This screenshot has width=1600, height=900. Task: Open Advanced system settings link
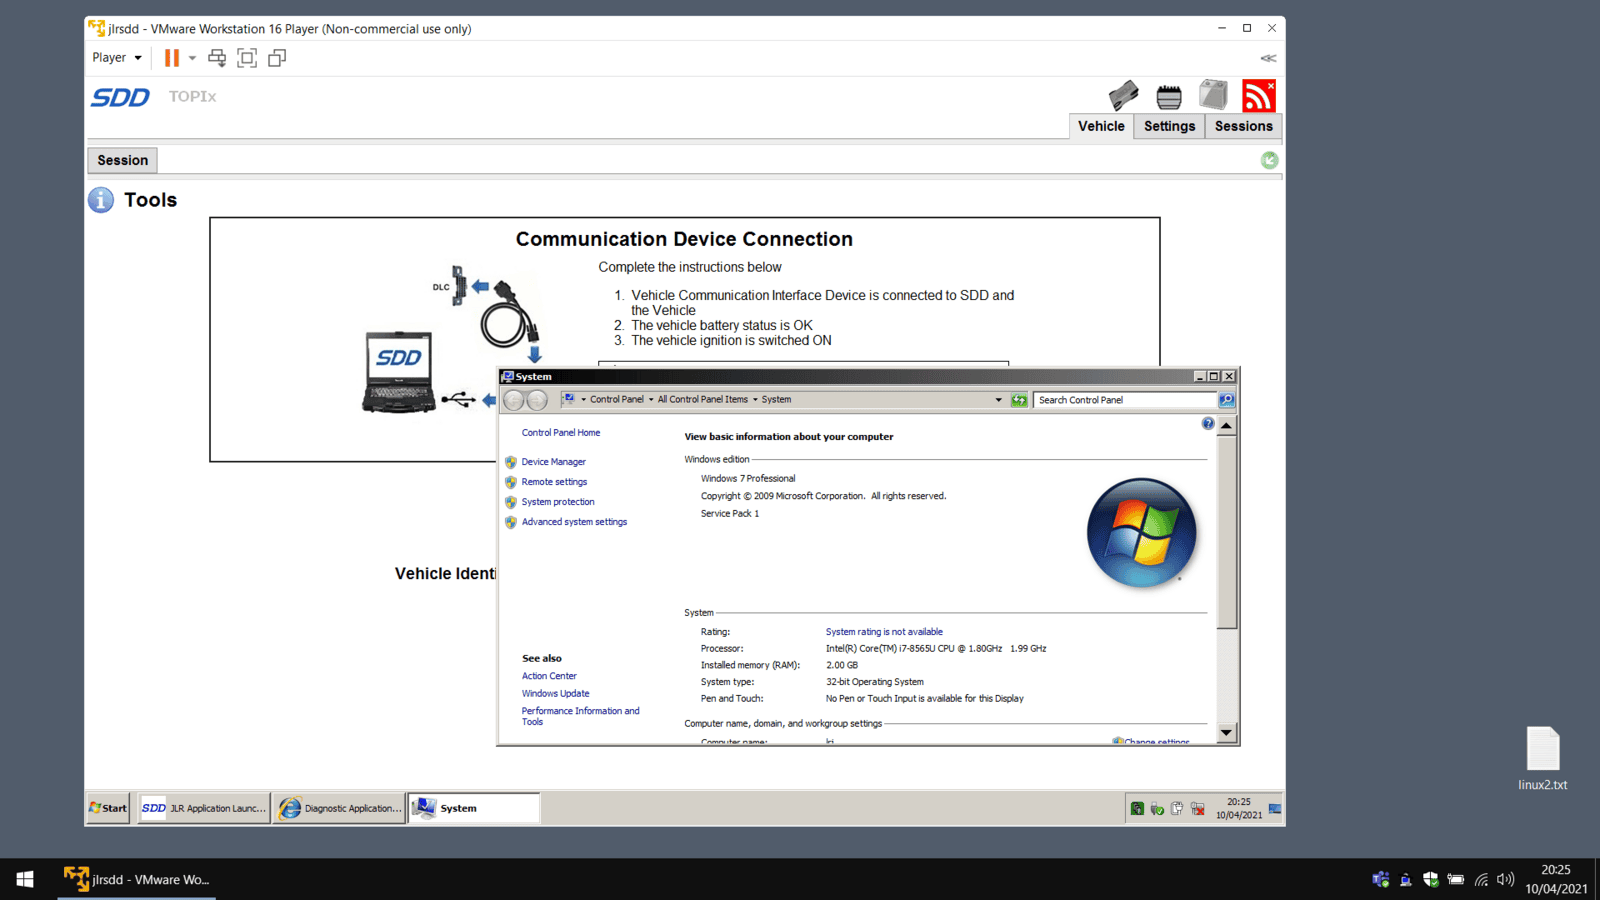click(x=574, y=522)
